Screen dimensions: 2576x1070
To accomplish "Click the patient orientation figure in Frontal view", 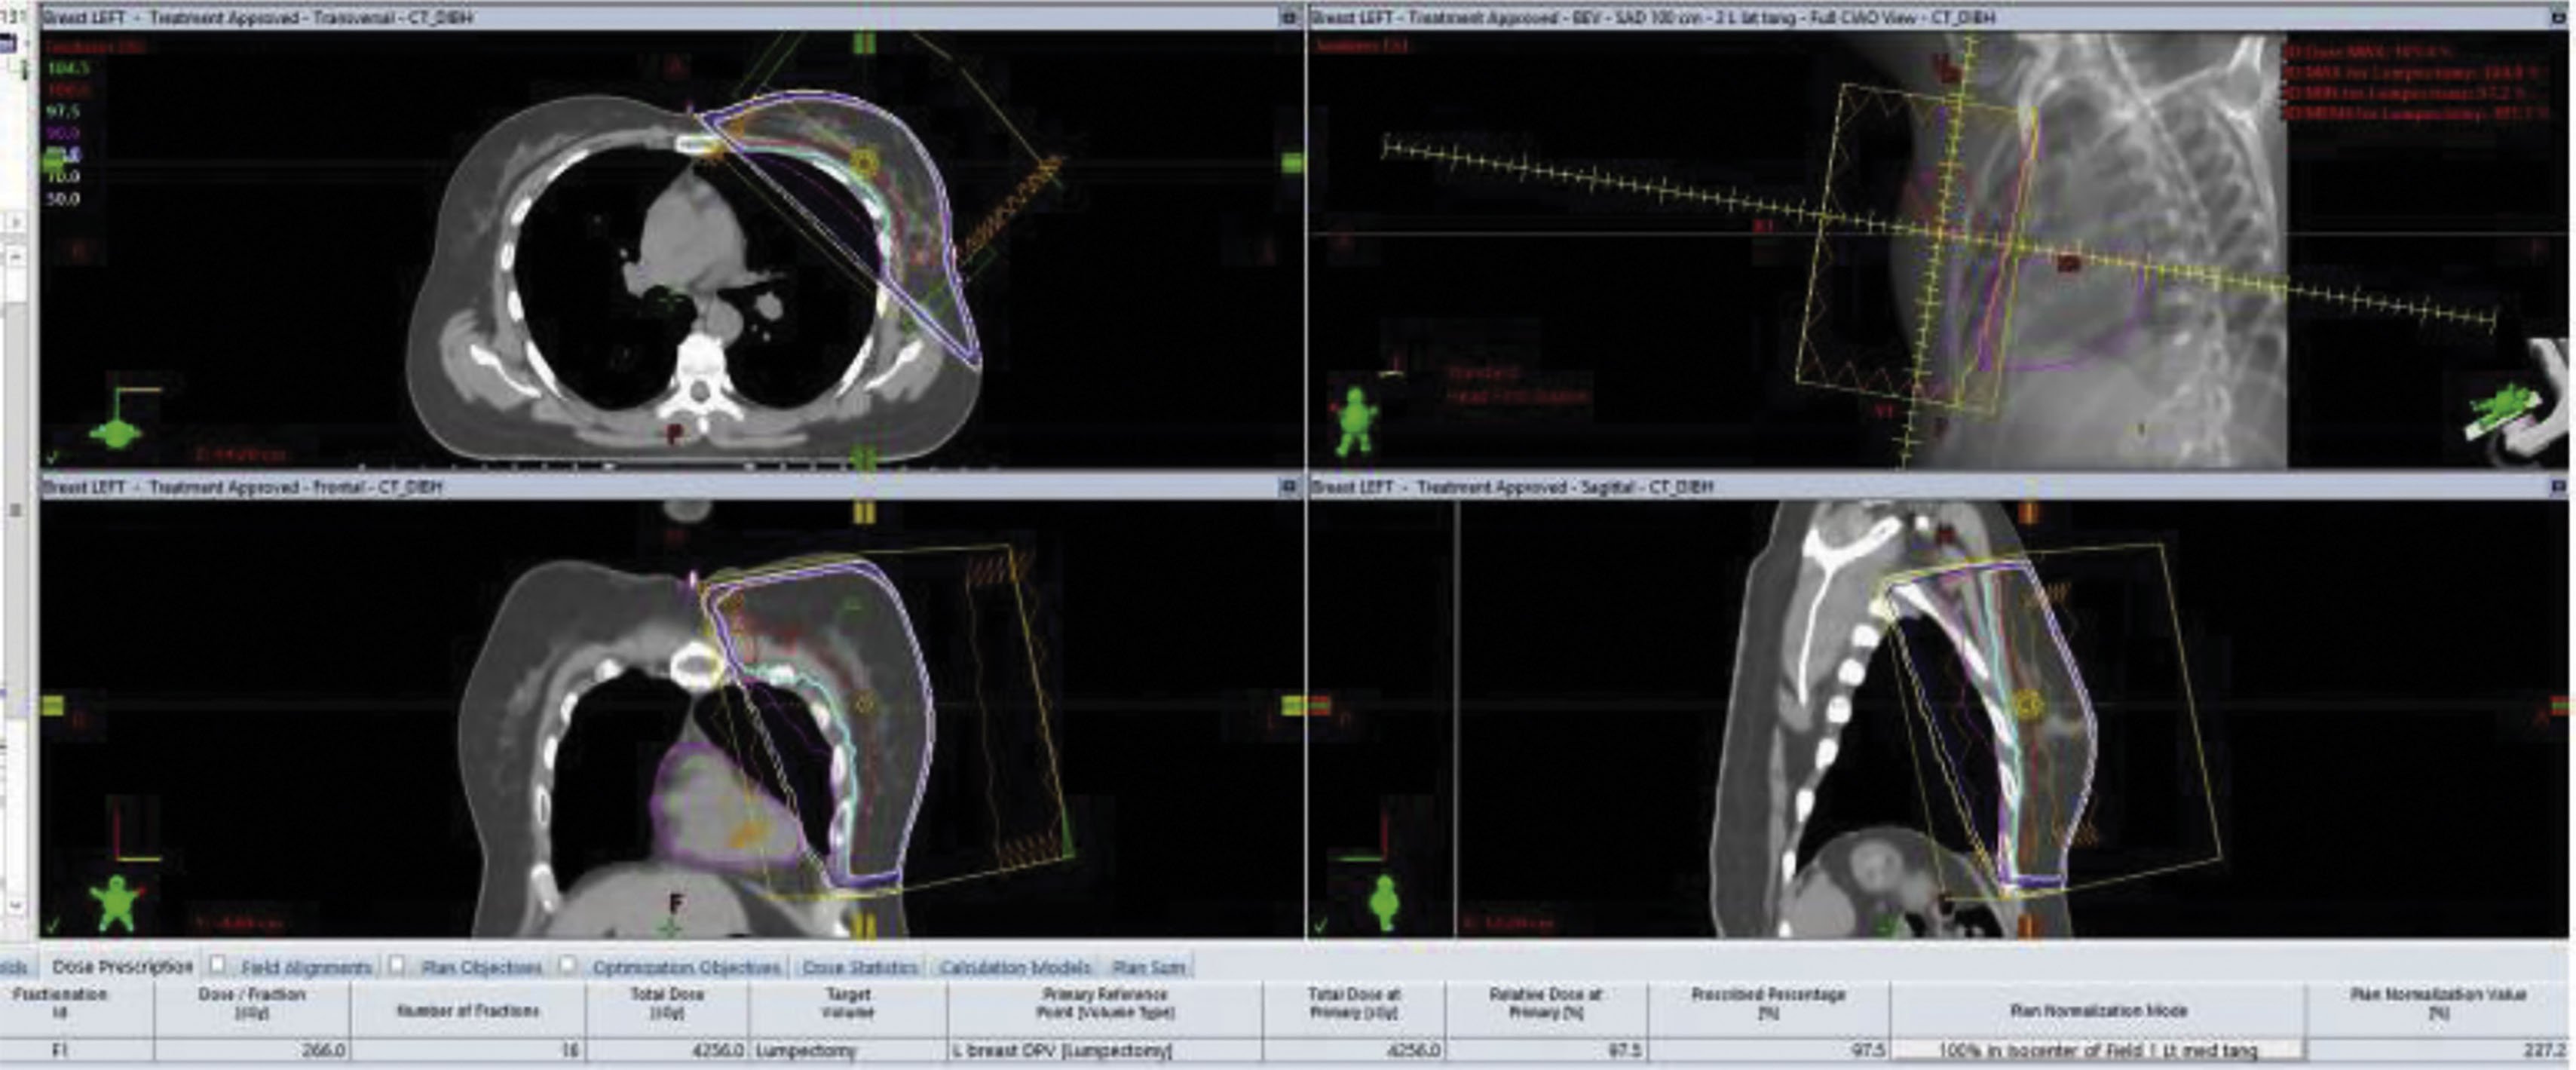I will [118, 903].
